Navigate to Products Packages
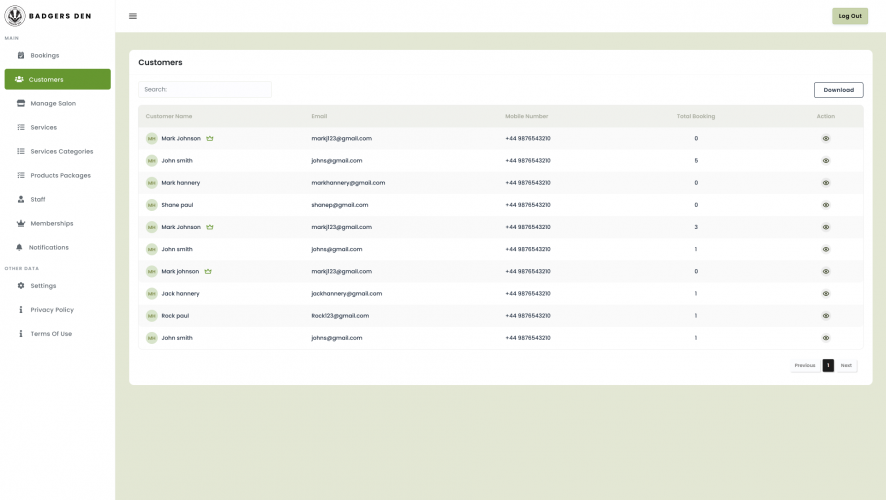The image size is (886, 500). tap(58, 175)
